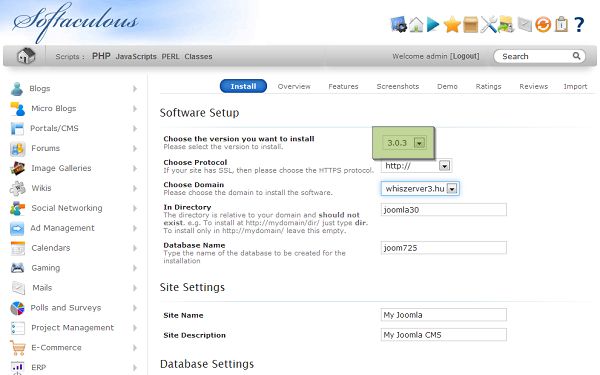
Task: Open the Demo tab
Action: click(x=447, y=86)
